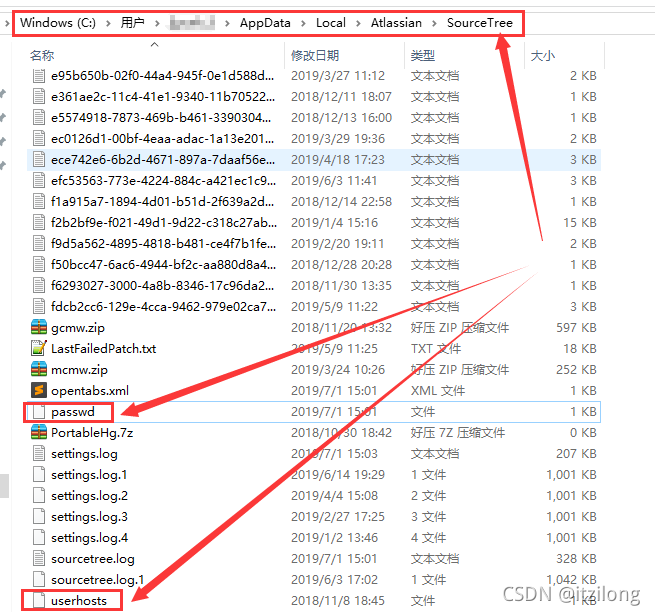Click the 328 KB size of sourcetree.log
The height and width of the screenshot is (615, 655).
(x=576, y=559)
